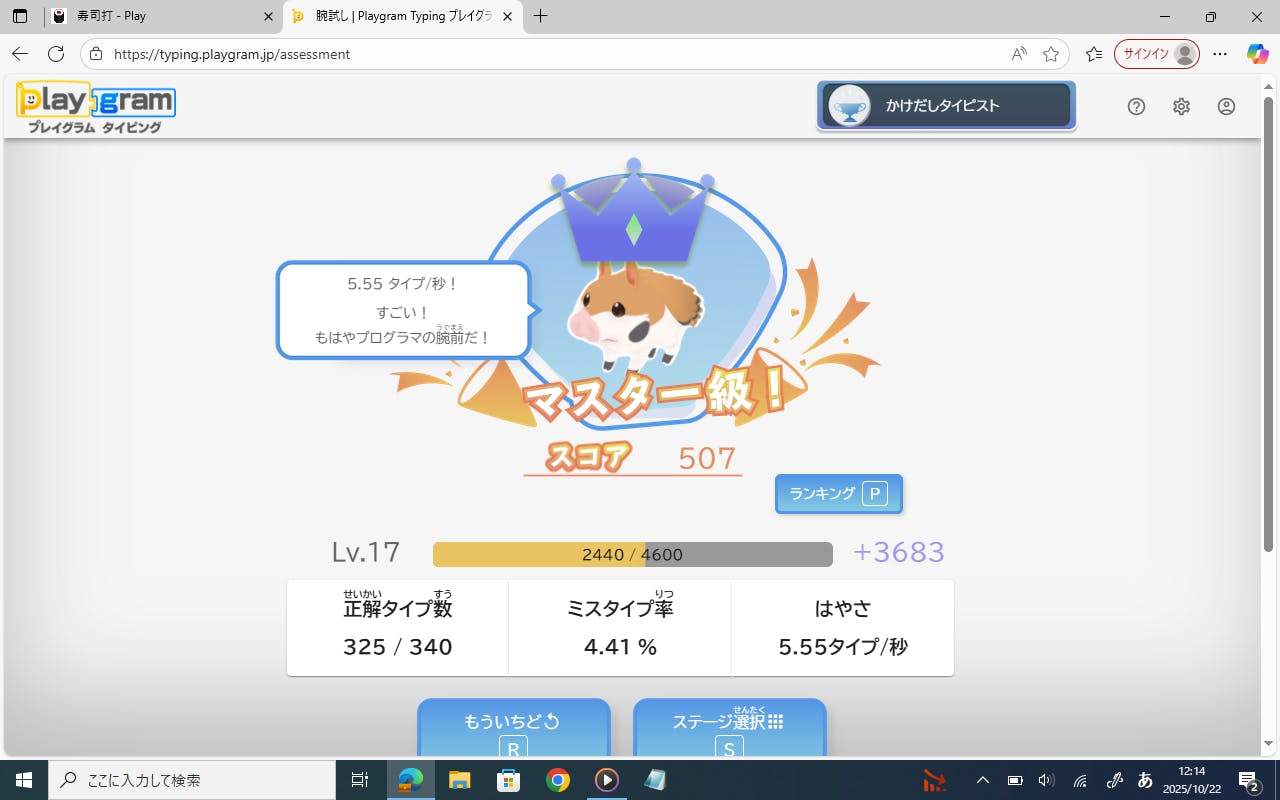Click the trophy icon in rank badge
1280x800 pixels.
pos(849,106)
